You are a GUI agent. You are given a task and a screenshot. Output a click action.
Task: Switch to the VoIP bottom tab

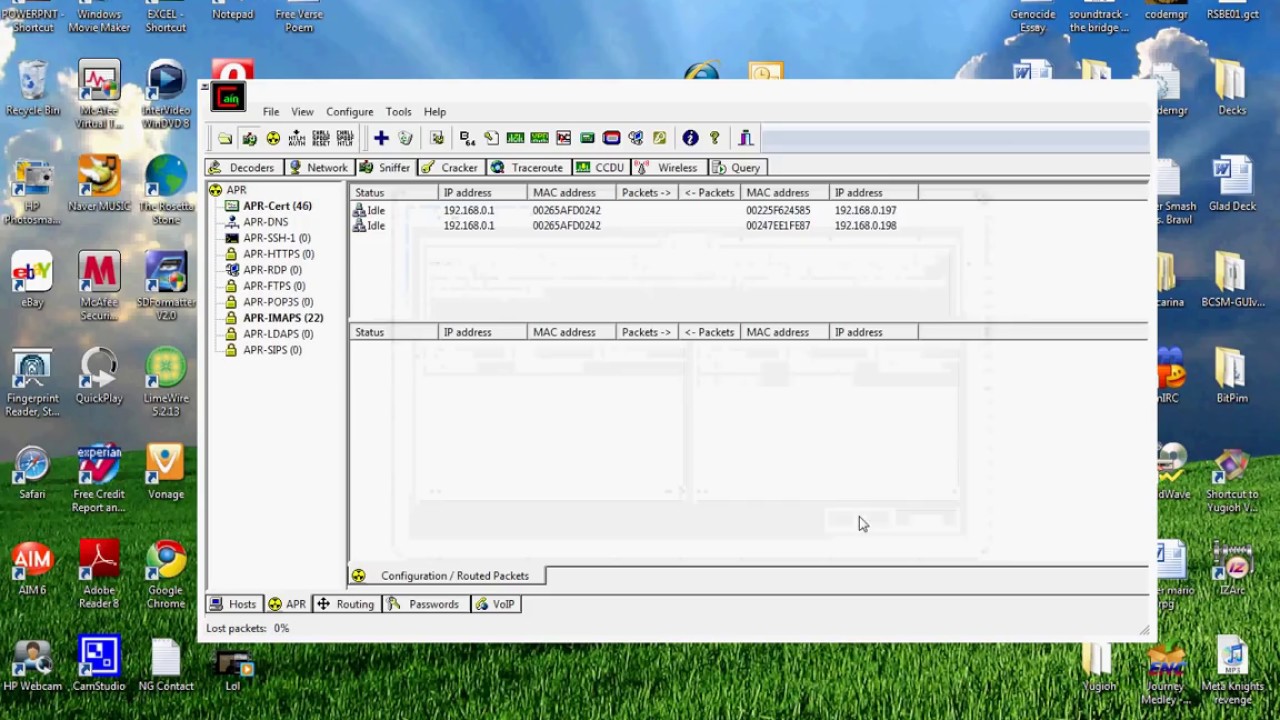tap(495, 604)
